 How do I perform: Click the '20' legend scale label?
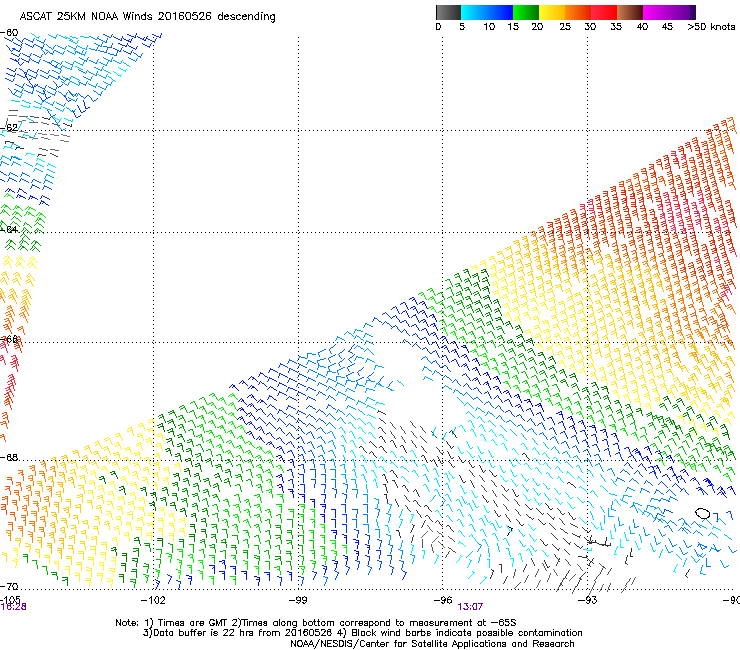[537, 27]
